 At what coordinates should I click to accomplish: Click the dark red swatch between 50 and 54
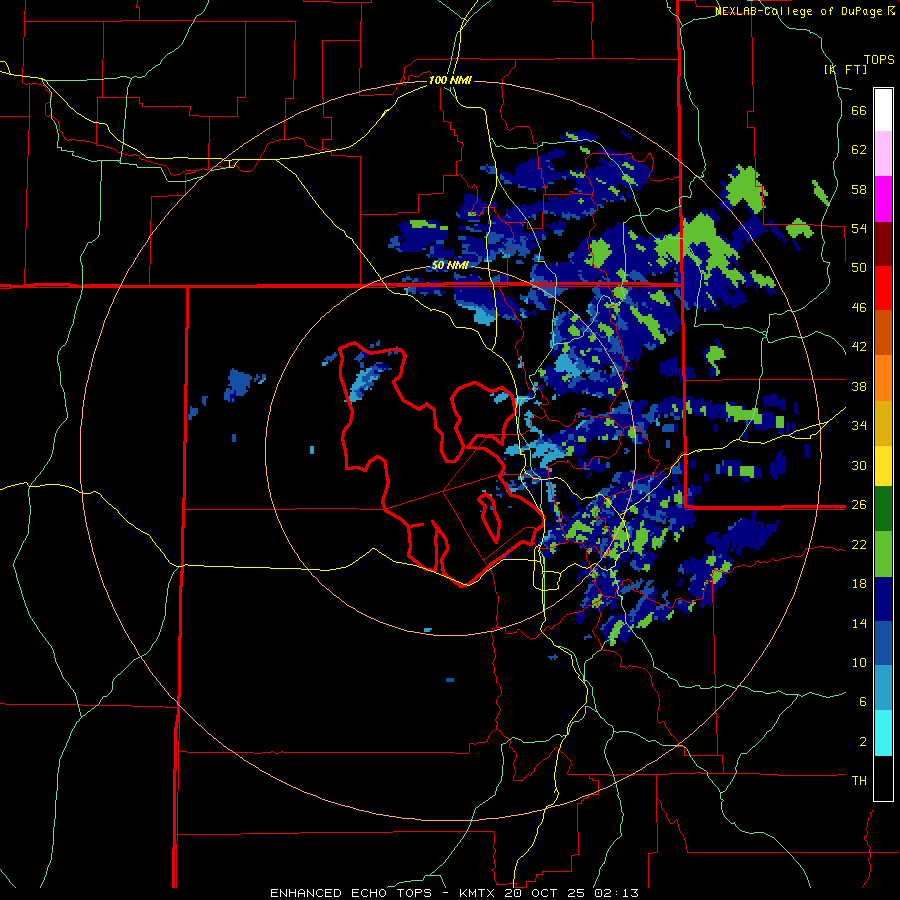coord(883,244)
